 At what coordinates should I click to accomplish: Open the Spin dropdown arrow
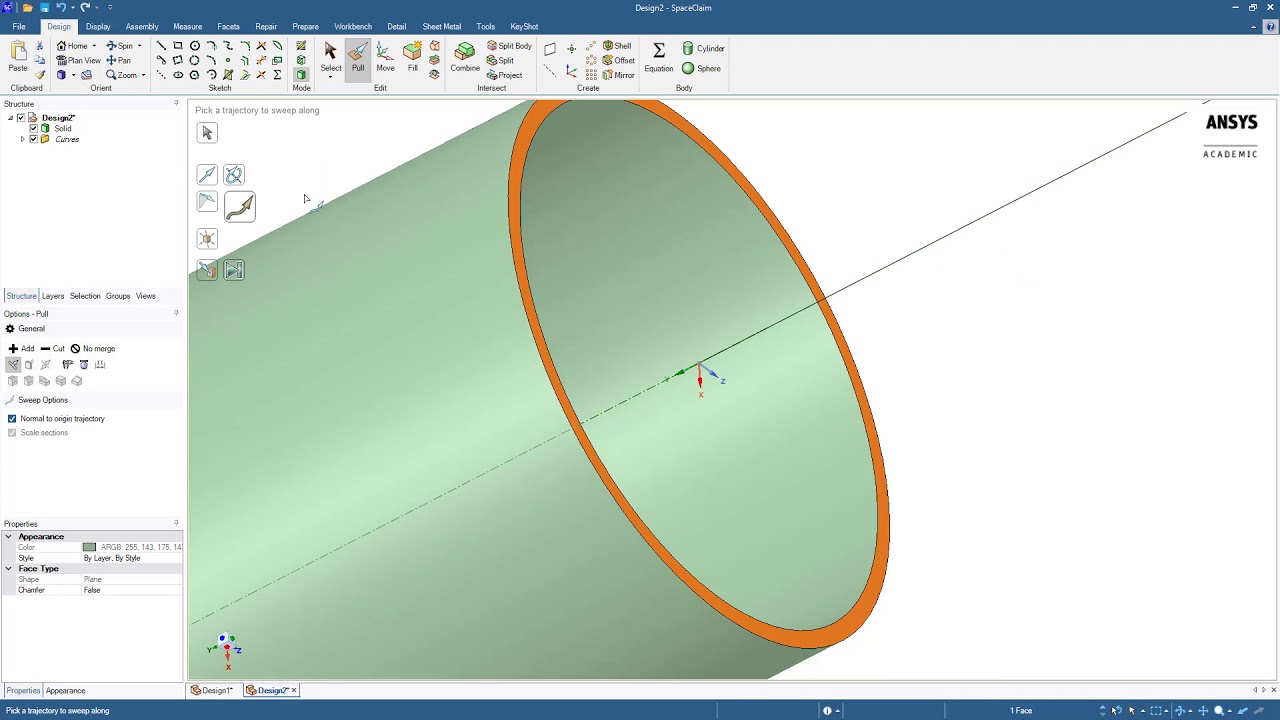pyautogui.click(x=139, y=46)
